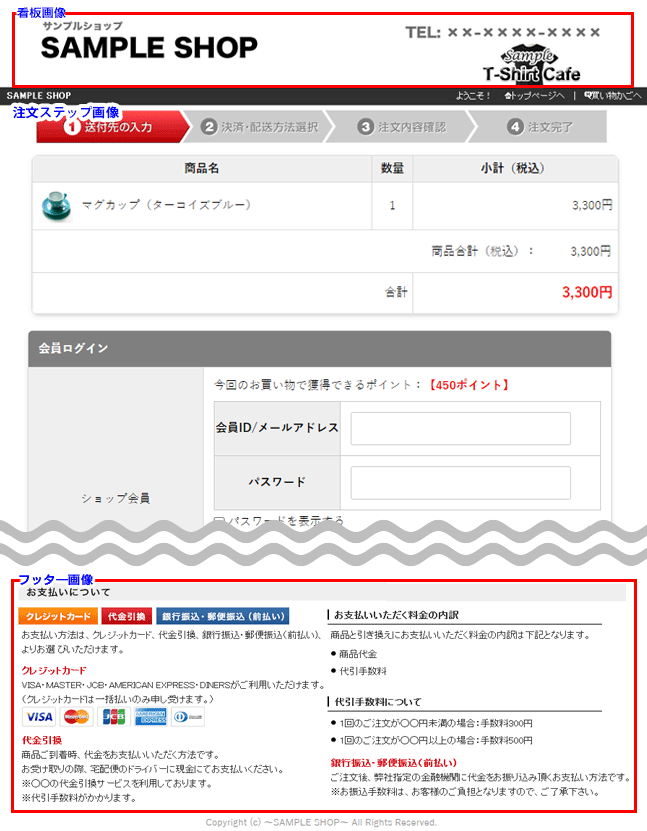The height and width of the screenshot is (831, 647).
Task: Click the ようこそ! welcome text
Action: point(473,96)
